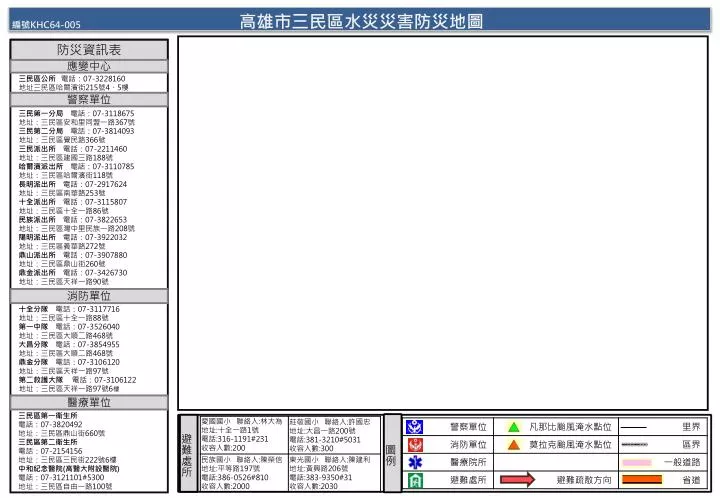Click the 三民派出所 phone 07-2211460 row
720x498 pixels.
[x=73, y=149]
